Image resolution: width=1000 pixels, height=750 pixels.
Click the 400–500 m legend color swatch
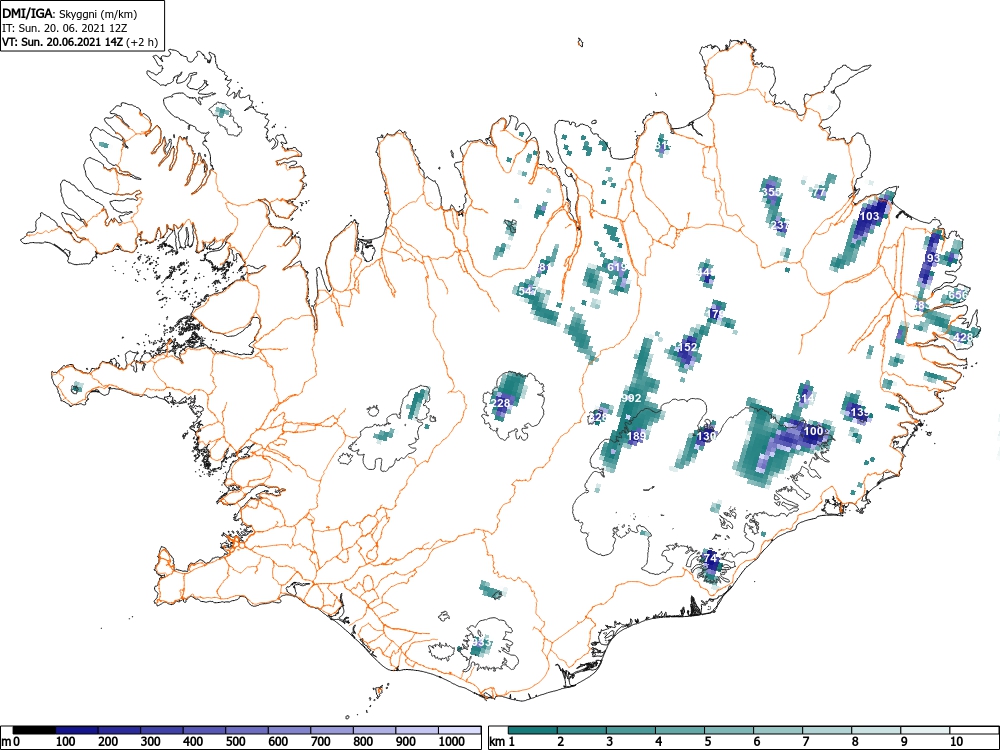[205, 730]
